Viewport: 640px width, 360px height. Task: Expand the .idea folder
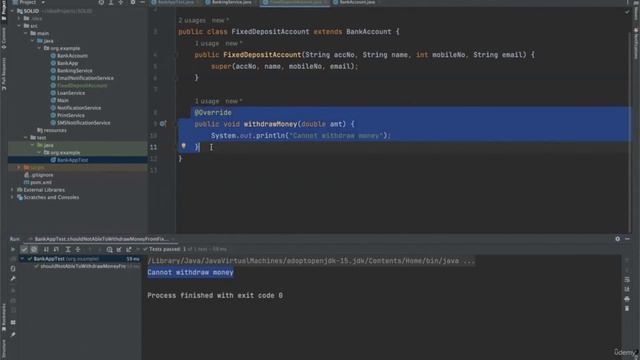pos(19,18)
